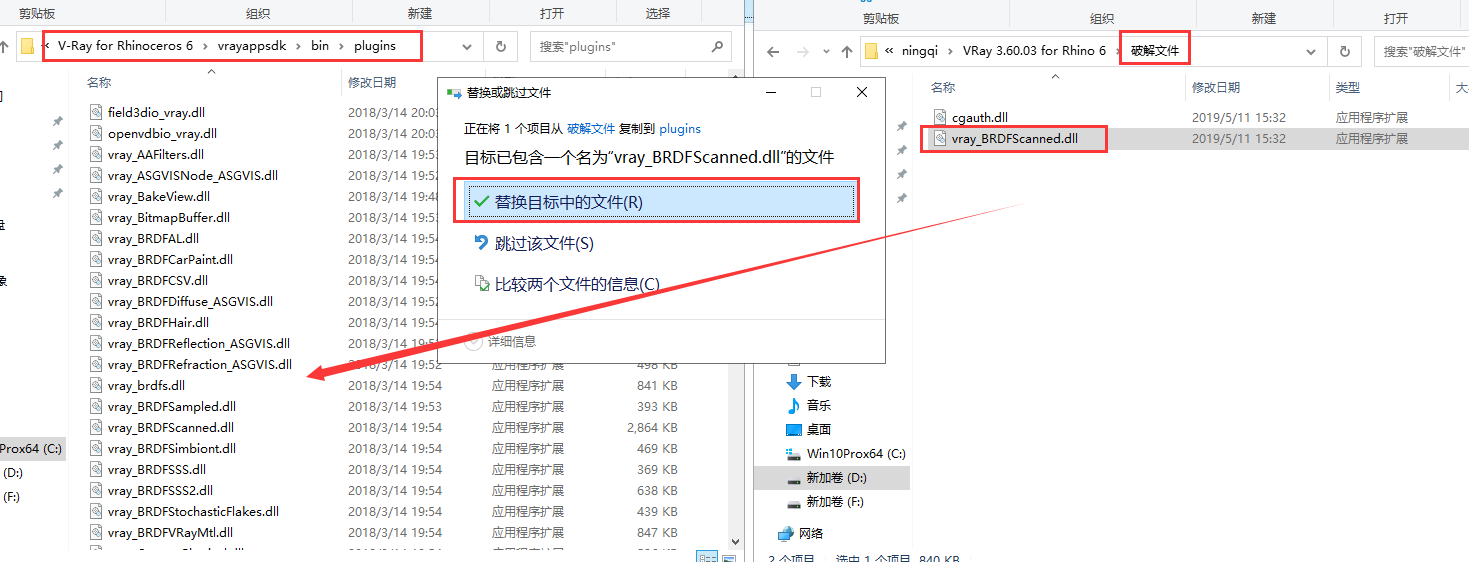Click the vray_BitmapBuffer.dll file icon

click(96, 217)
